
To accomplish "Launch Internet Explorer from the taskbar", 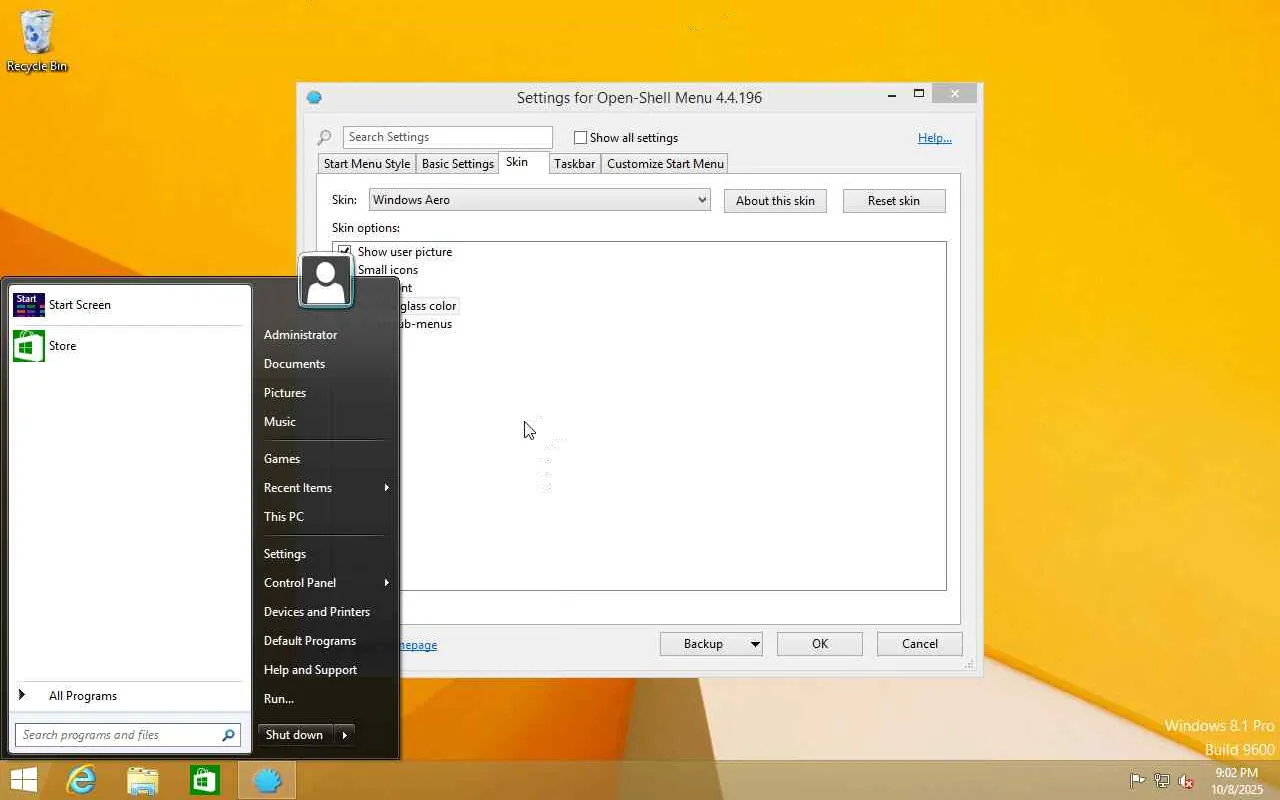I will (80, 780).
